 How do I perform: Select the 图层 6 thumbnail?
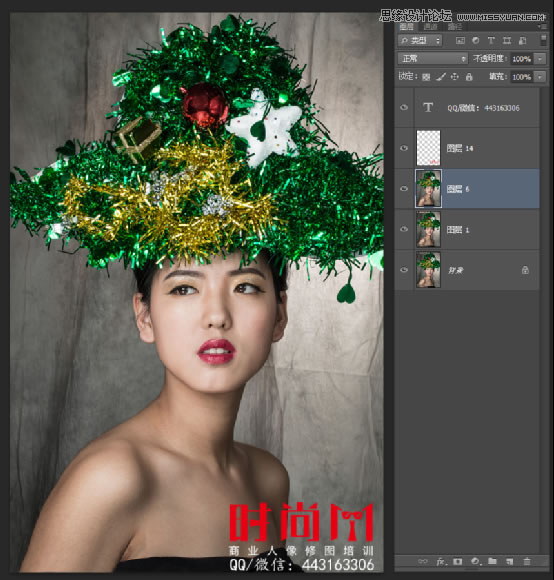pos(428,188)
